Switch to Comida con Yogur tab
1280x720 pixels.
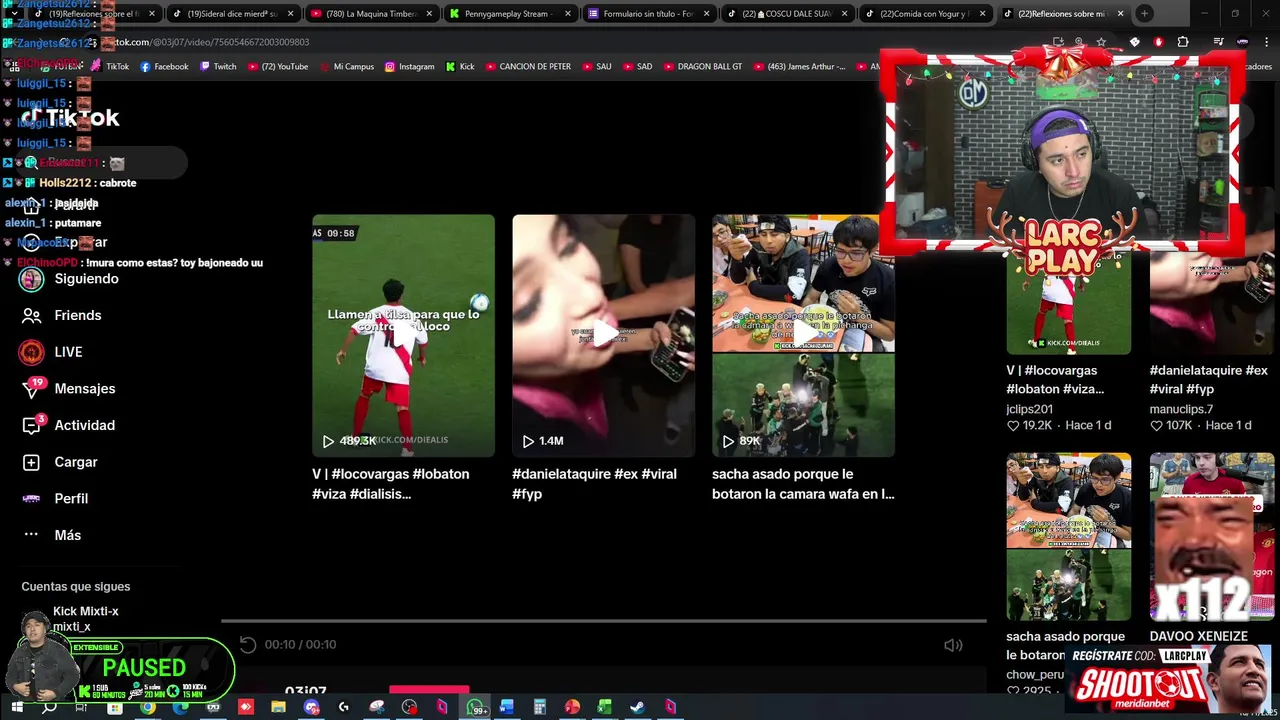(x=924, y=14)
